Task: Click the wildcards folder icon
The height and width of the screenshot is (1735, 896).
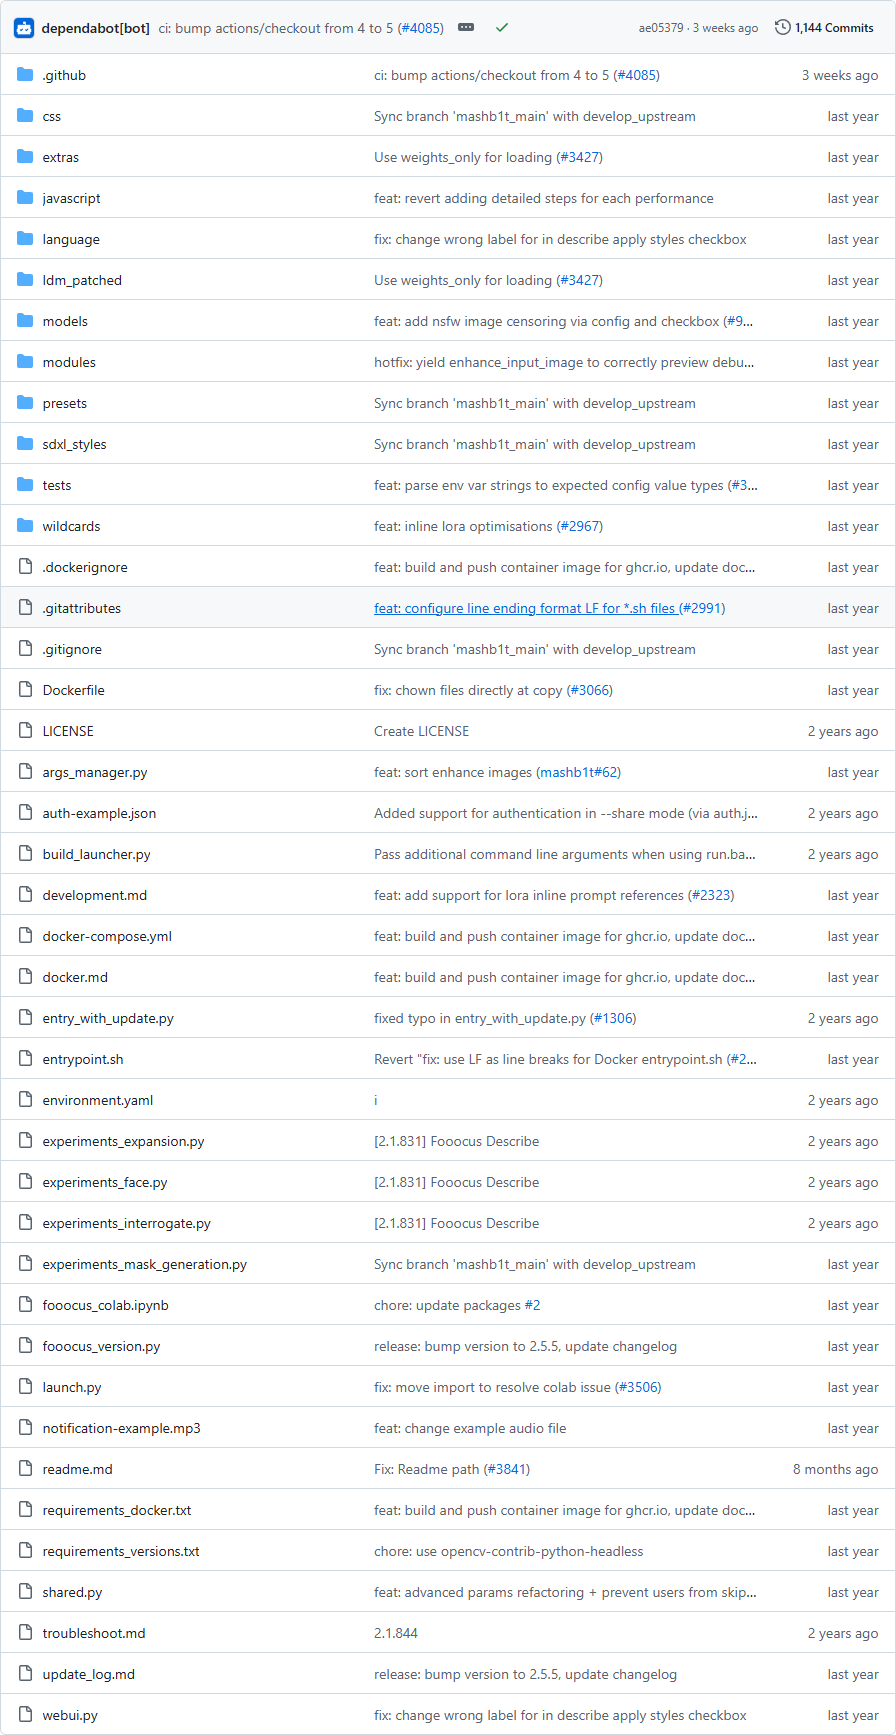Action: (x=25, y=526)
